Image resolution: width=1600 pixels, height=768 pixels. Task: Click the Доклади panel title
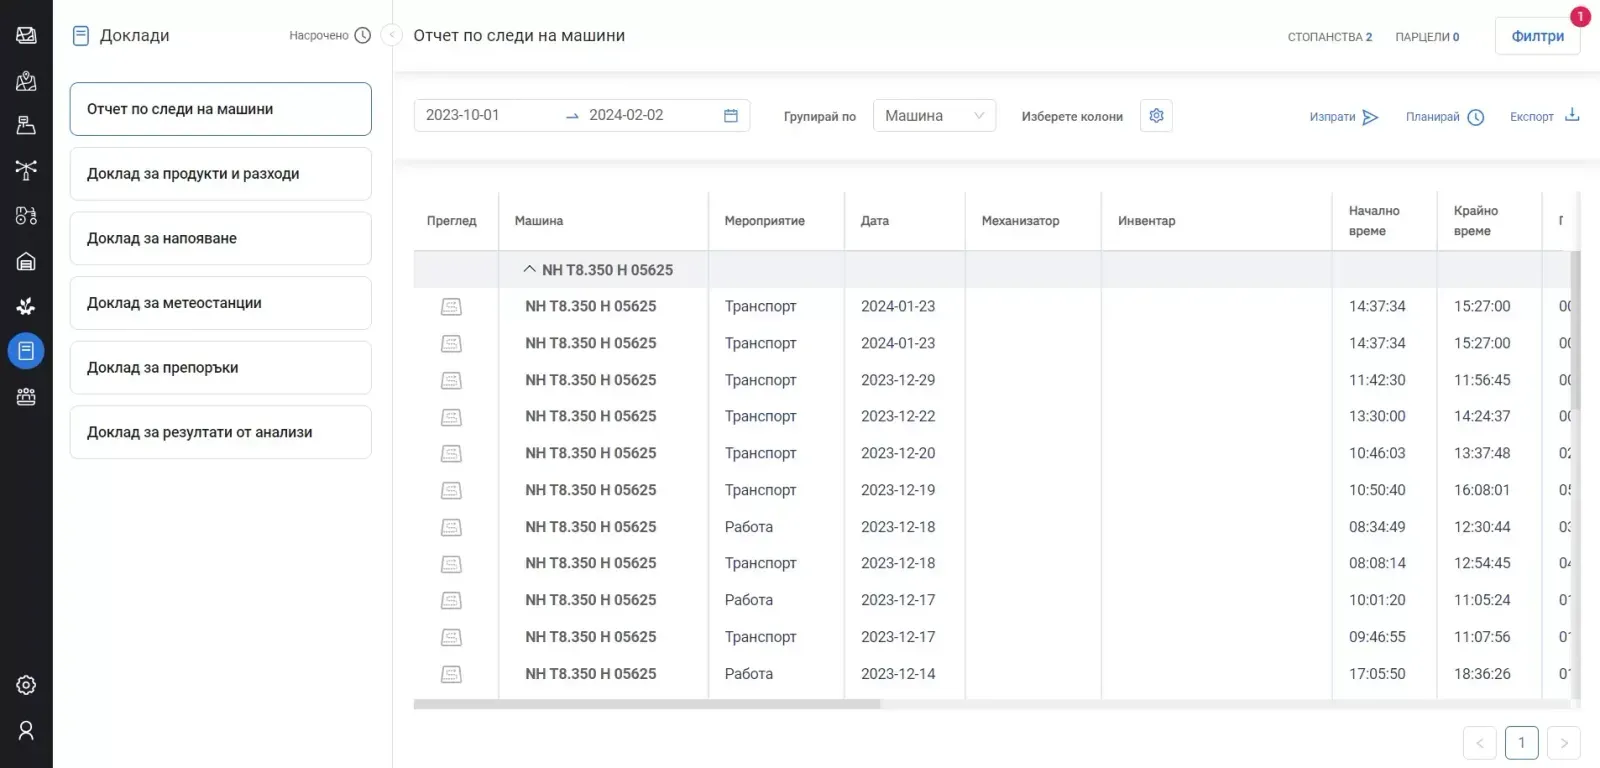coord(134,36)
